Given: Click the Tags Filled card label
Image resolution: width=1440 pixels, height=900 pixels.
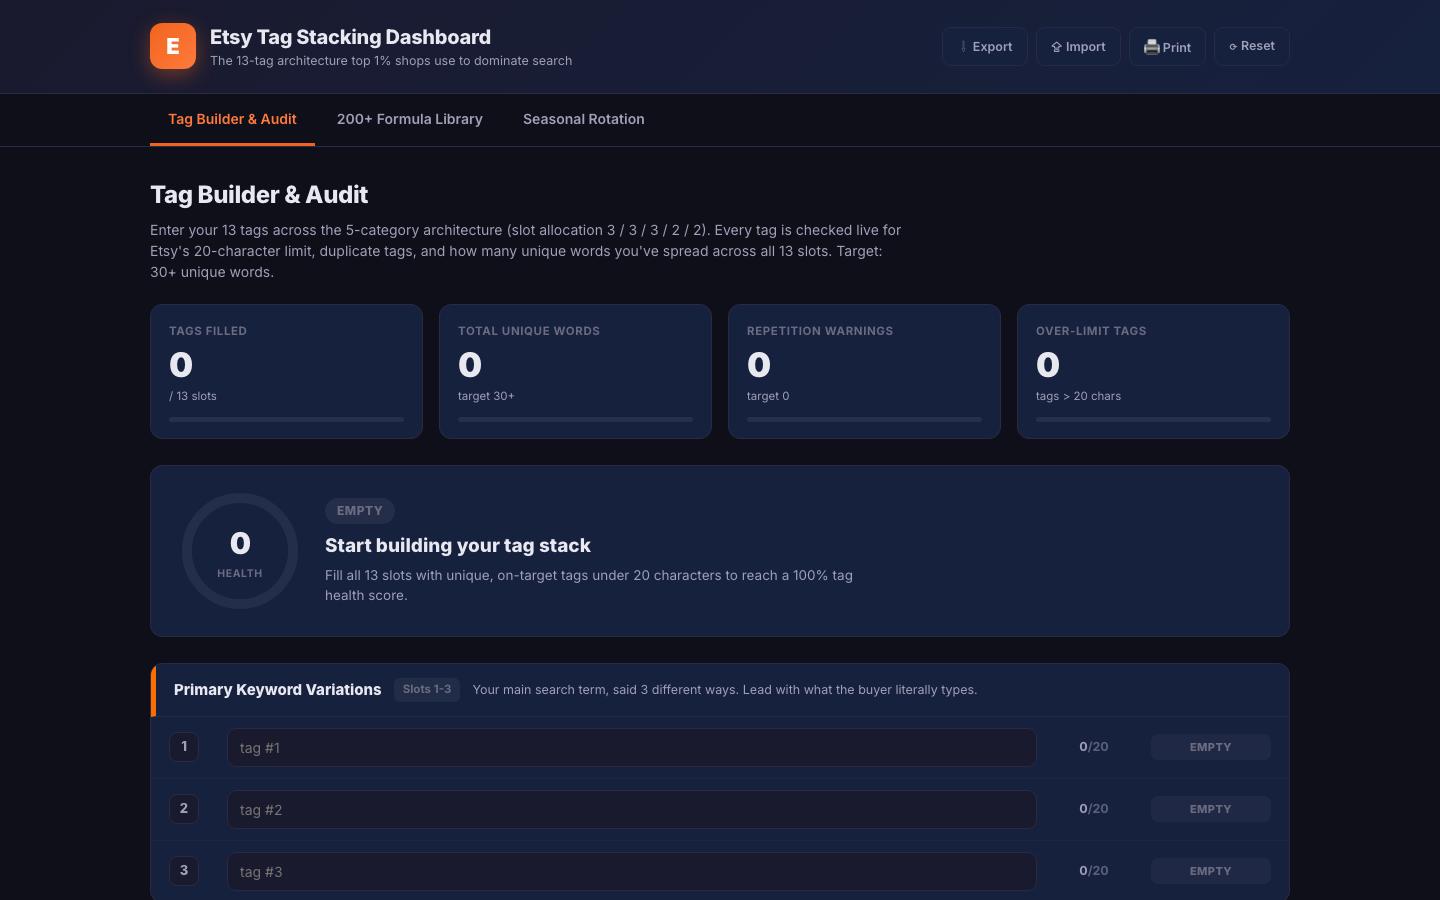Looking at the screenshot, I should [x=208, y=331].
